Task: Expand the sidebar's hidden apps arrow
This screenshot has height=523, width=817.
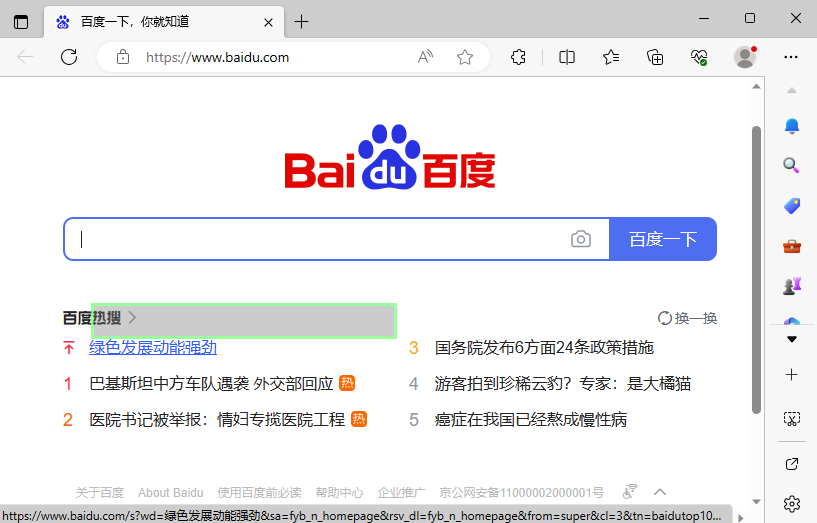Action: tap(791, 339)
